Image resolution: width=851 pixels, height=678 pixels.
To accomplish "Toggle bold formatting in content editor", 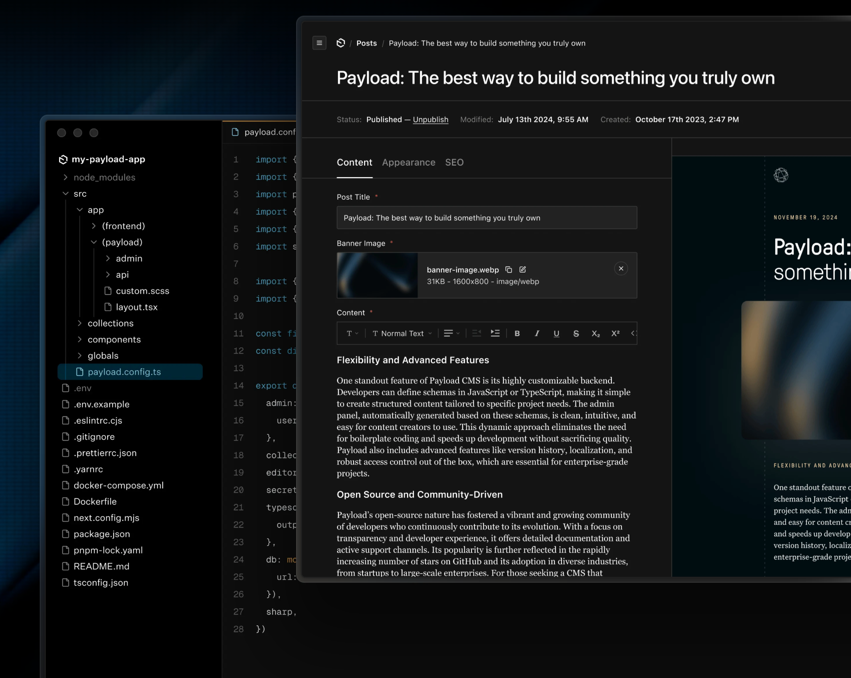I will click(517, 334).
